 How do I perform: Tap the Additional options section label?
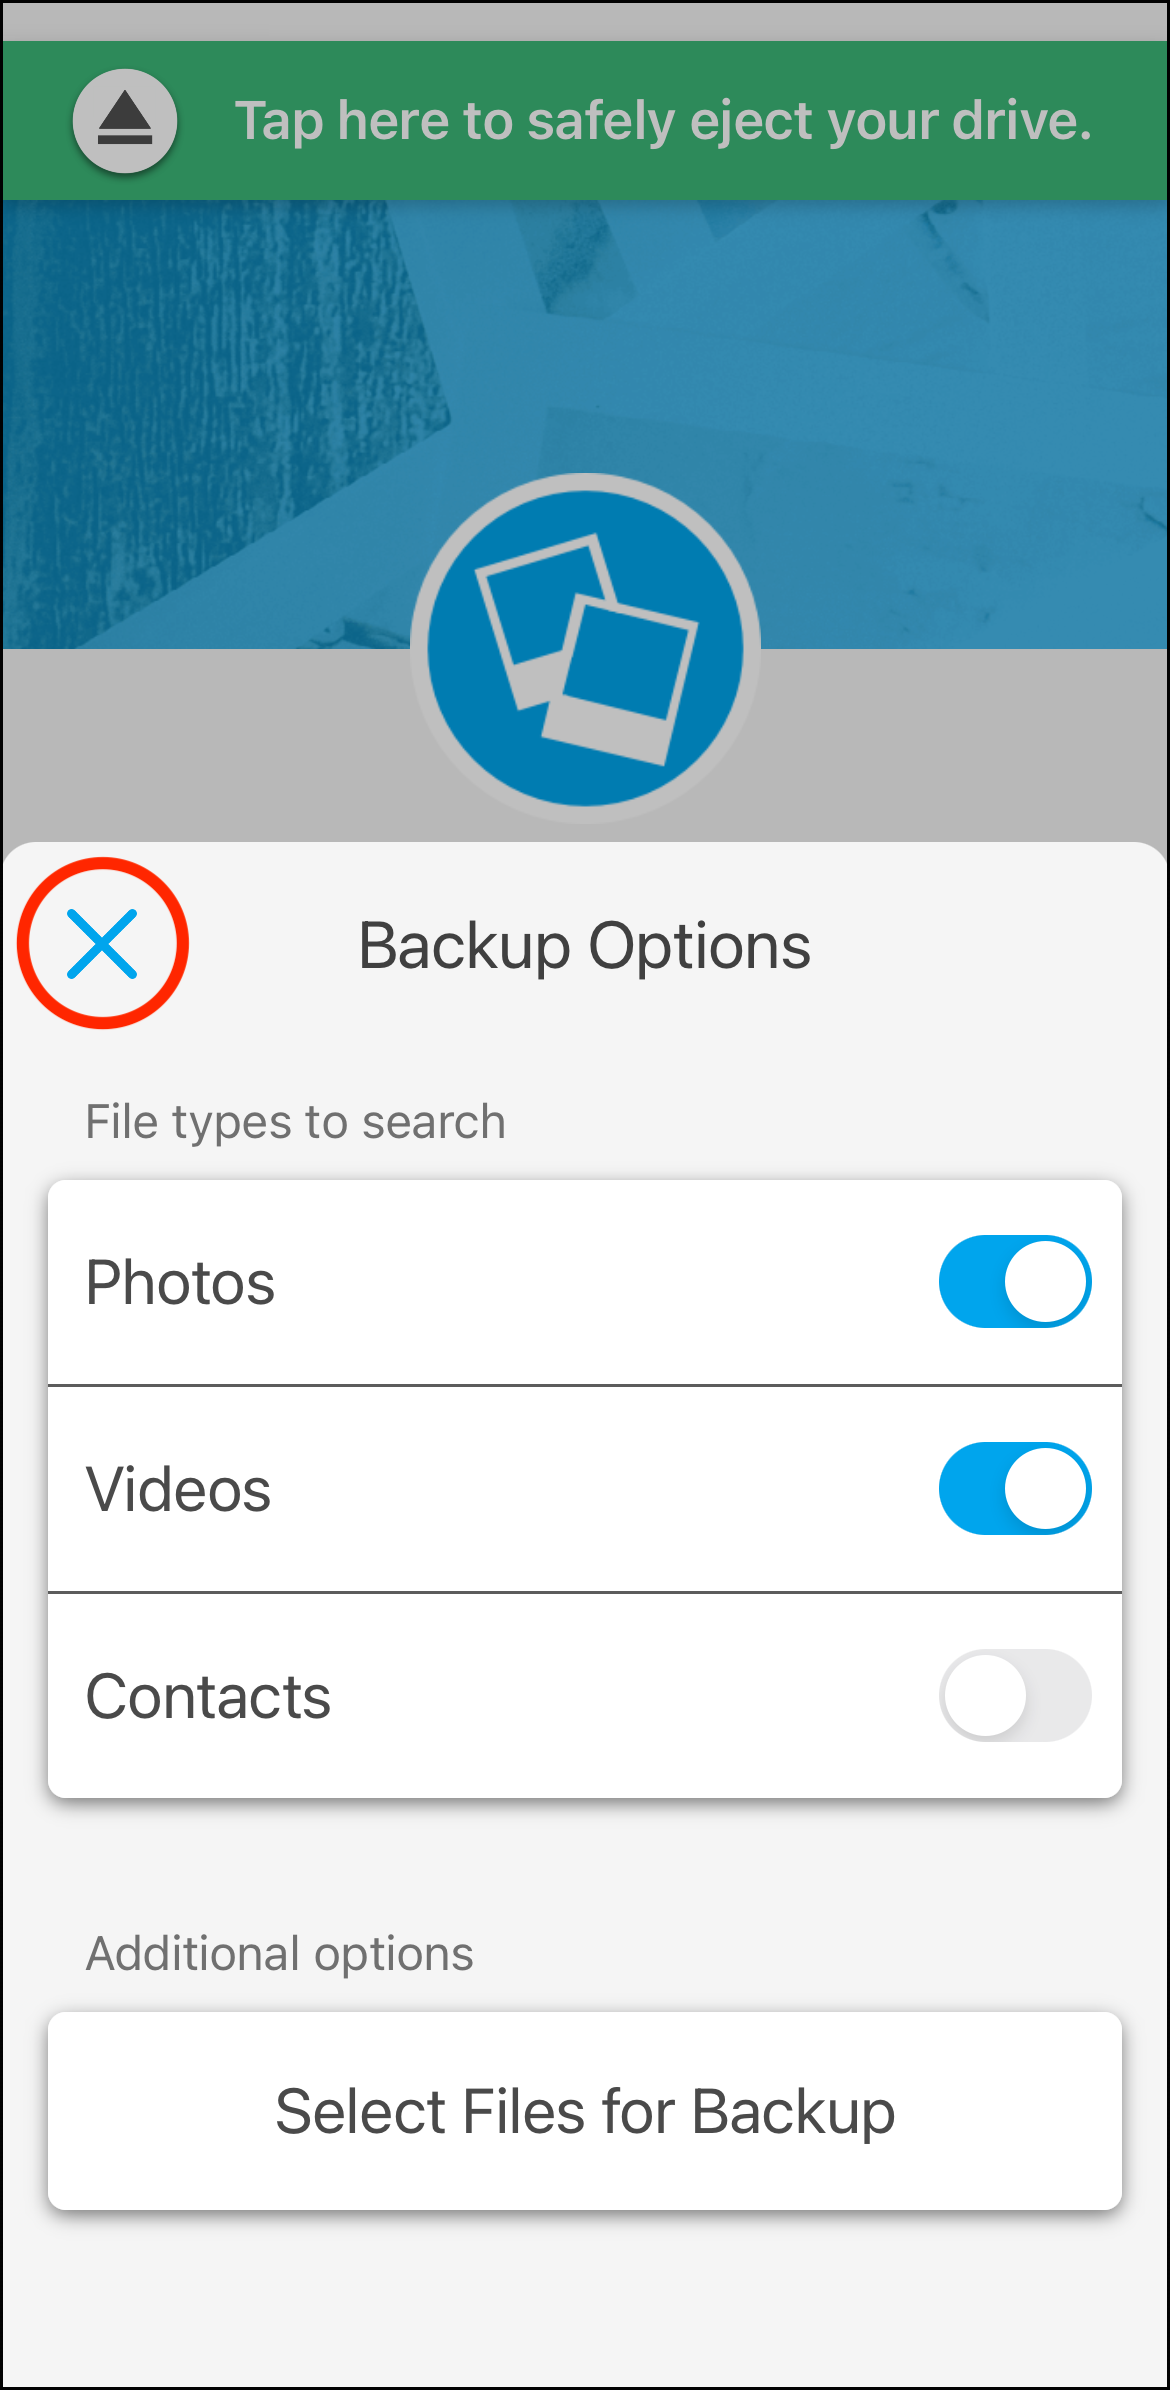tap(280, 1954)
